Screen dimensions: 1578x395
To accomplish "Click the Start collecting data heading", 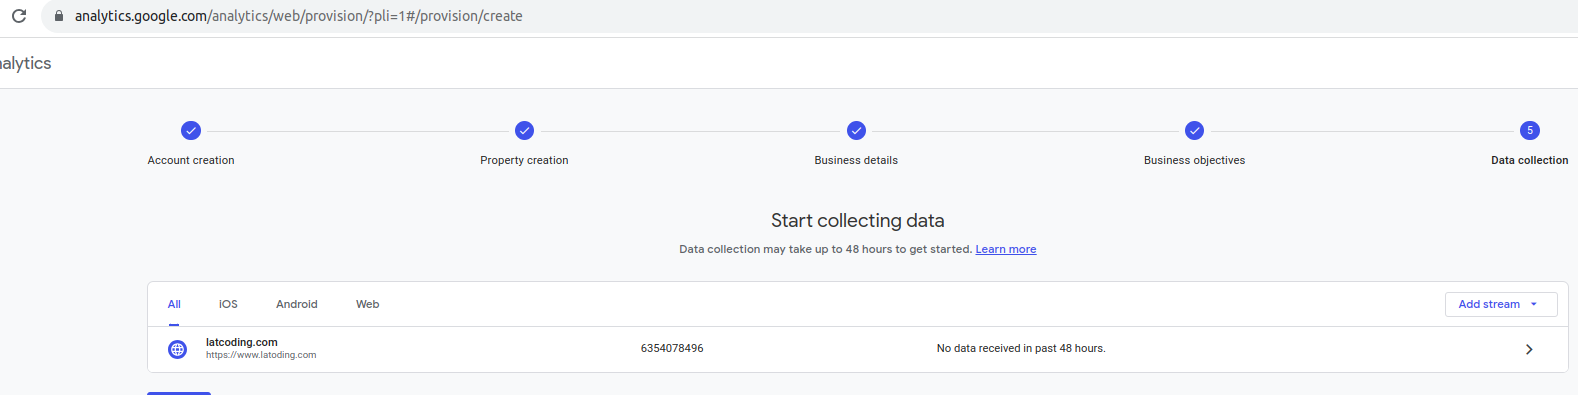I will point(857,221).
